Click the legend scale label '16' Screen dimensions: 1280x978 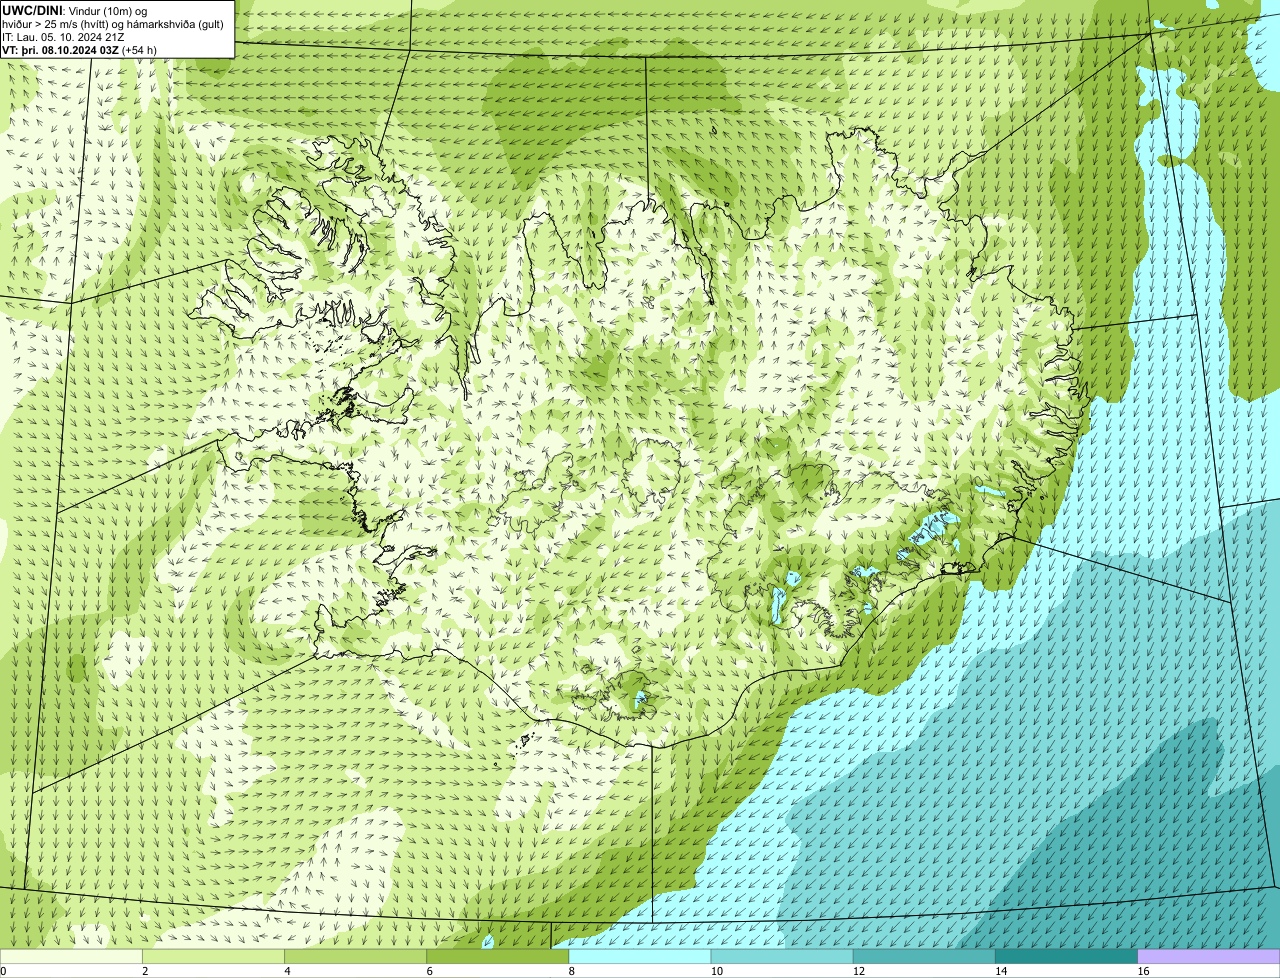tap(1143, 971)
